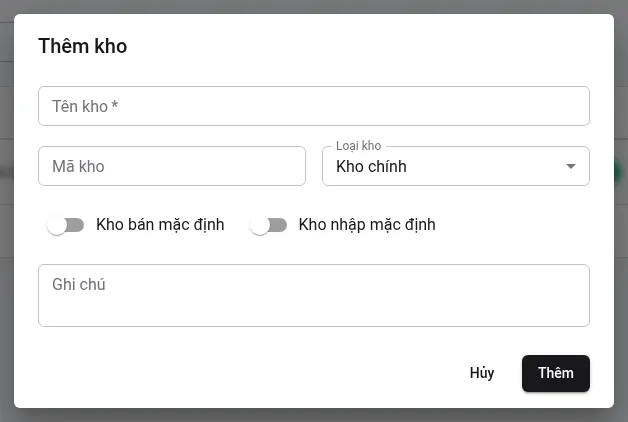The image size is (628, 422).
Task: Open the Loại kho dropdown
Action: (x=456, y=166)
